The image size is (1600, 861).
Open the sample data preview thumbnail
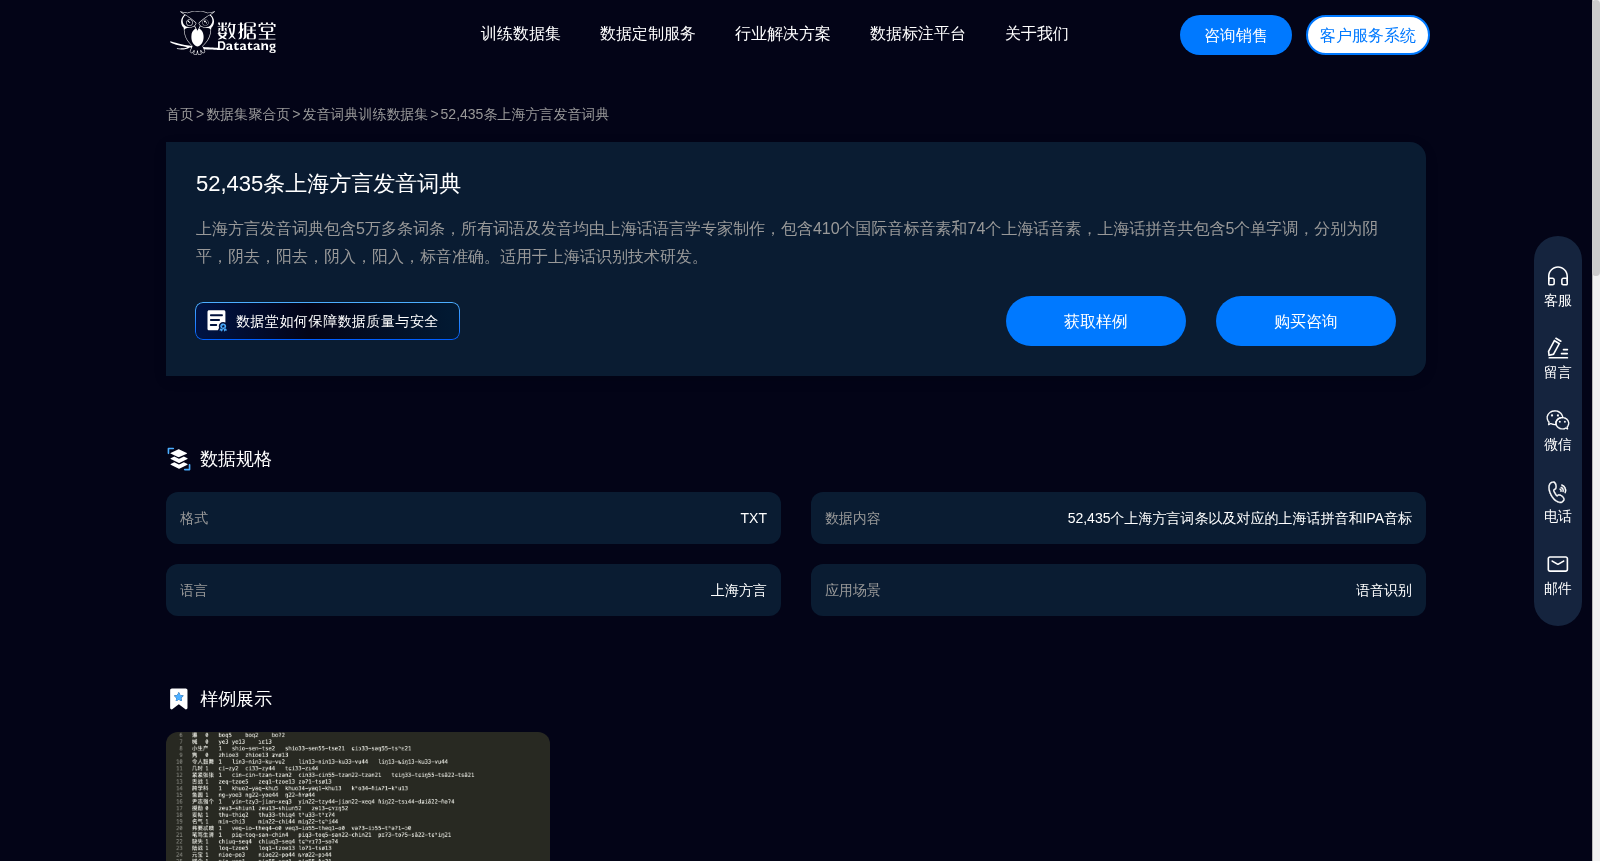pyautogui.click(x=358, y=796)
